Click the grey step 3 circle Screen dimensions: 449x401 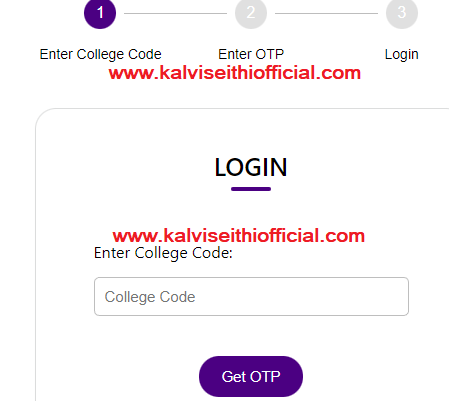click(x=402, y=13)
